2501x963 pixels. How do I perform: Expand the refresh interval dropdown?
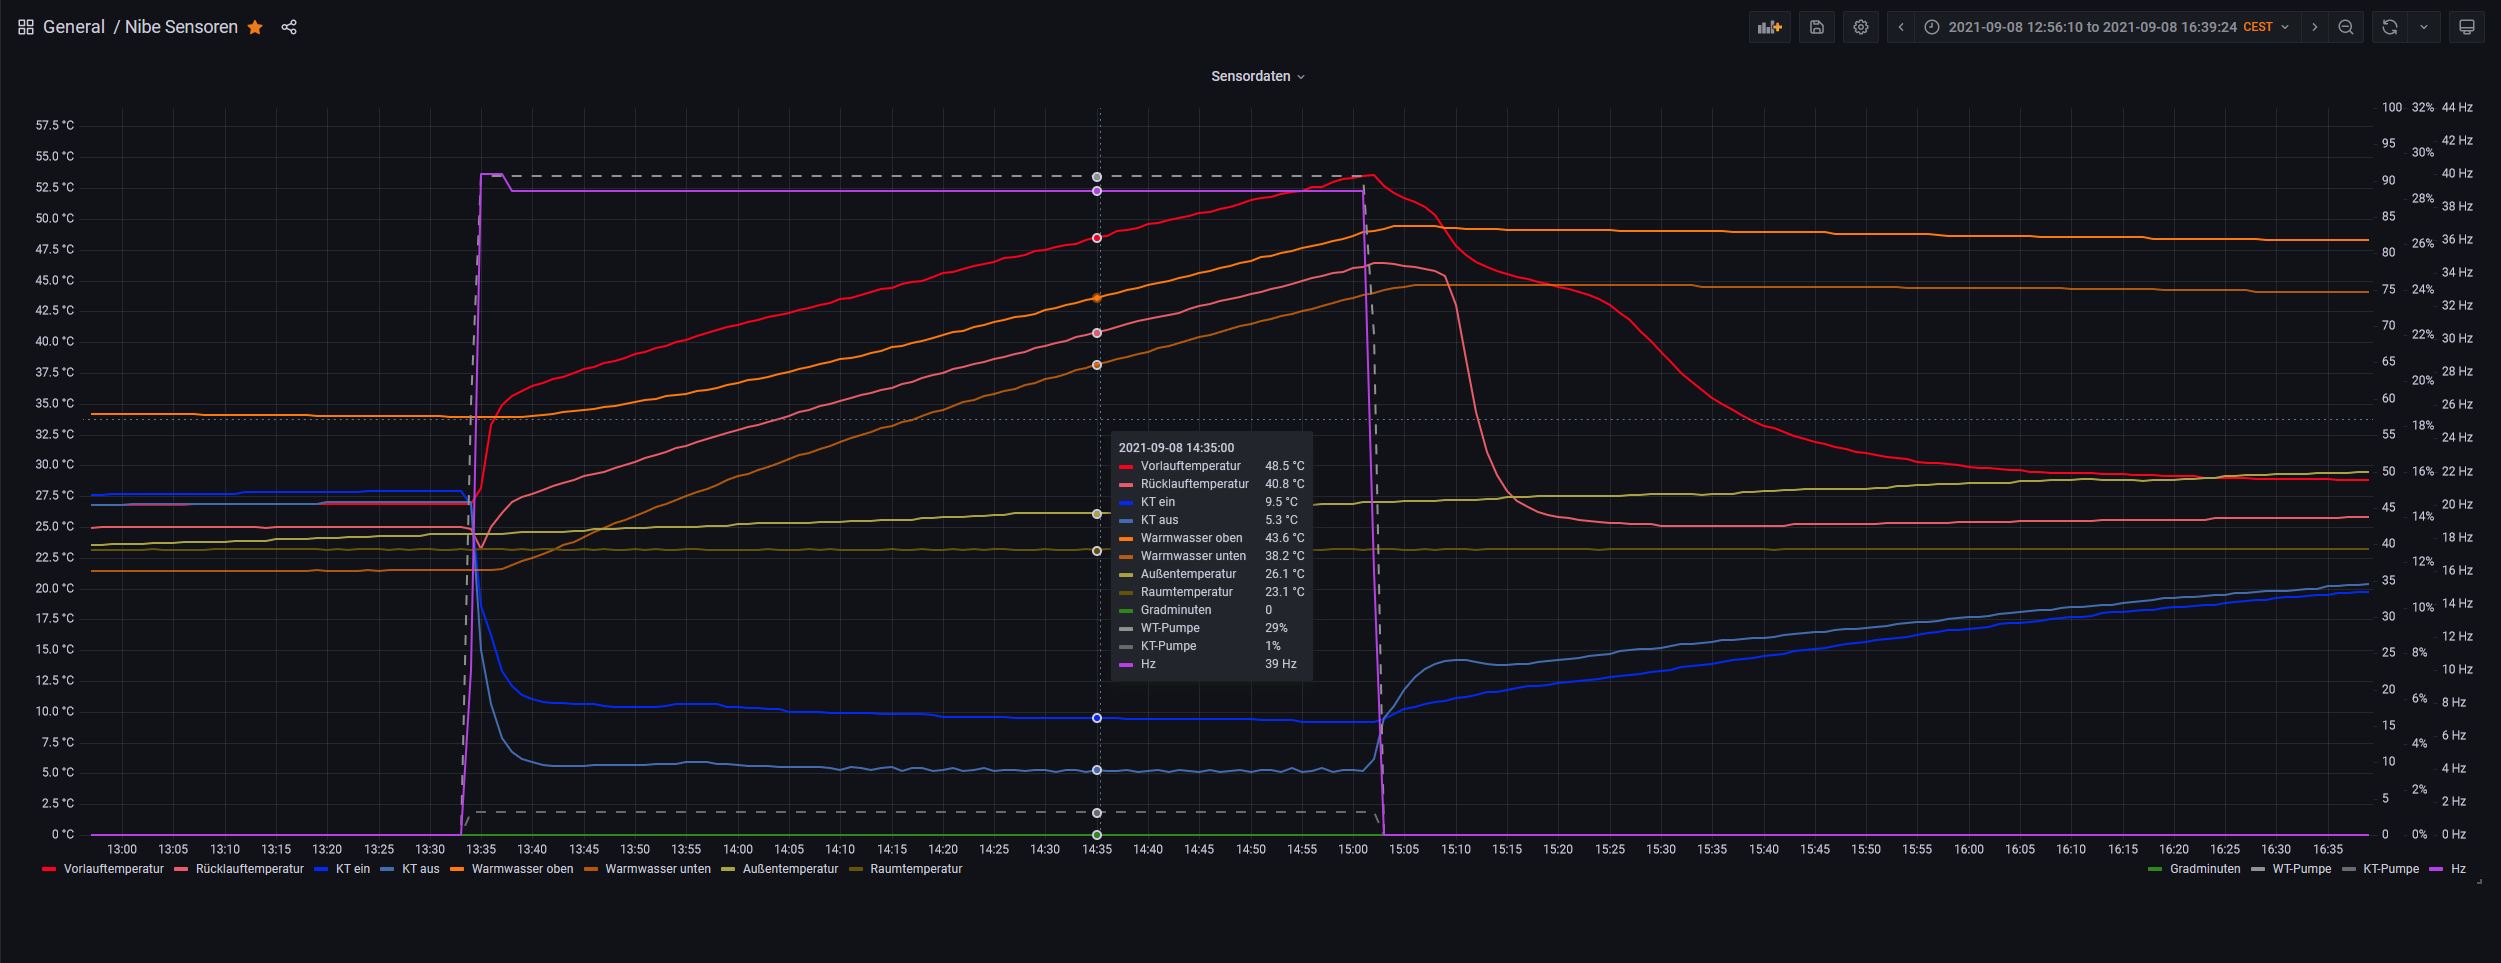(x=2423, y=27)
